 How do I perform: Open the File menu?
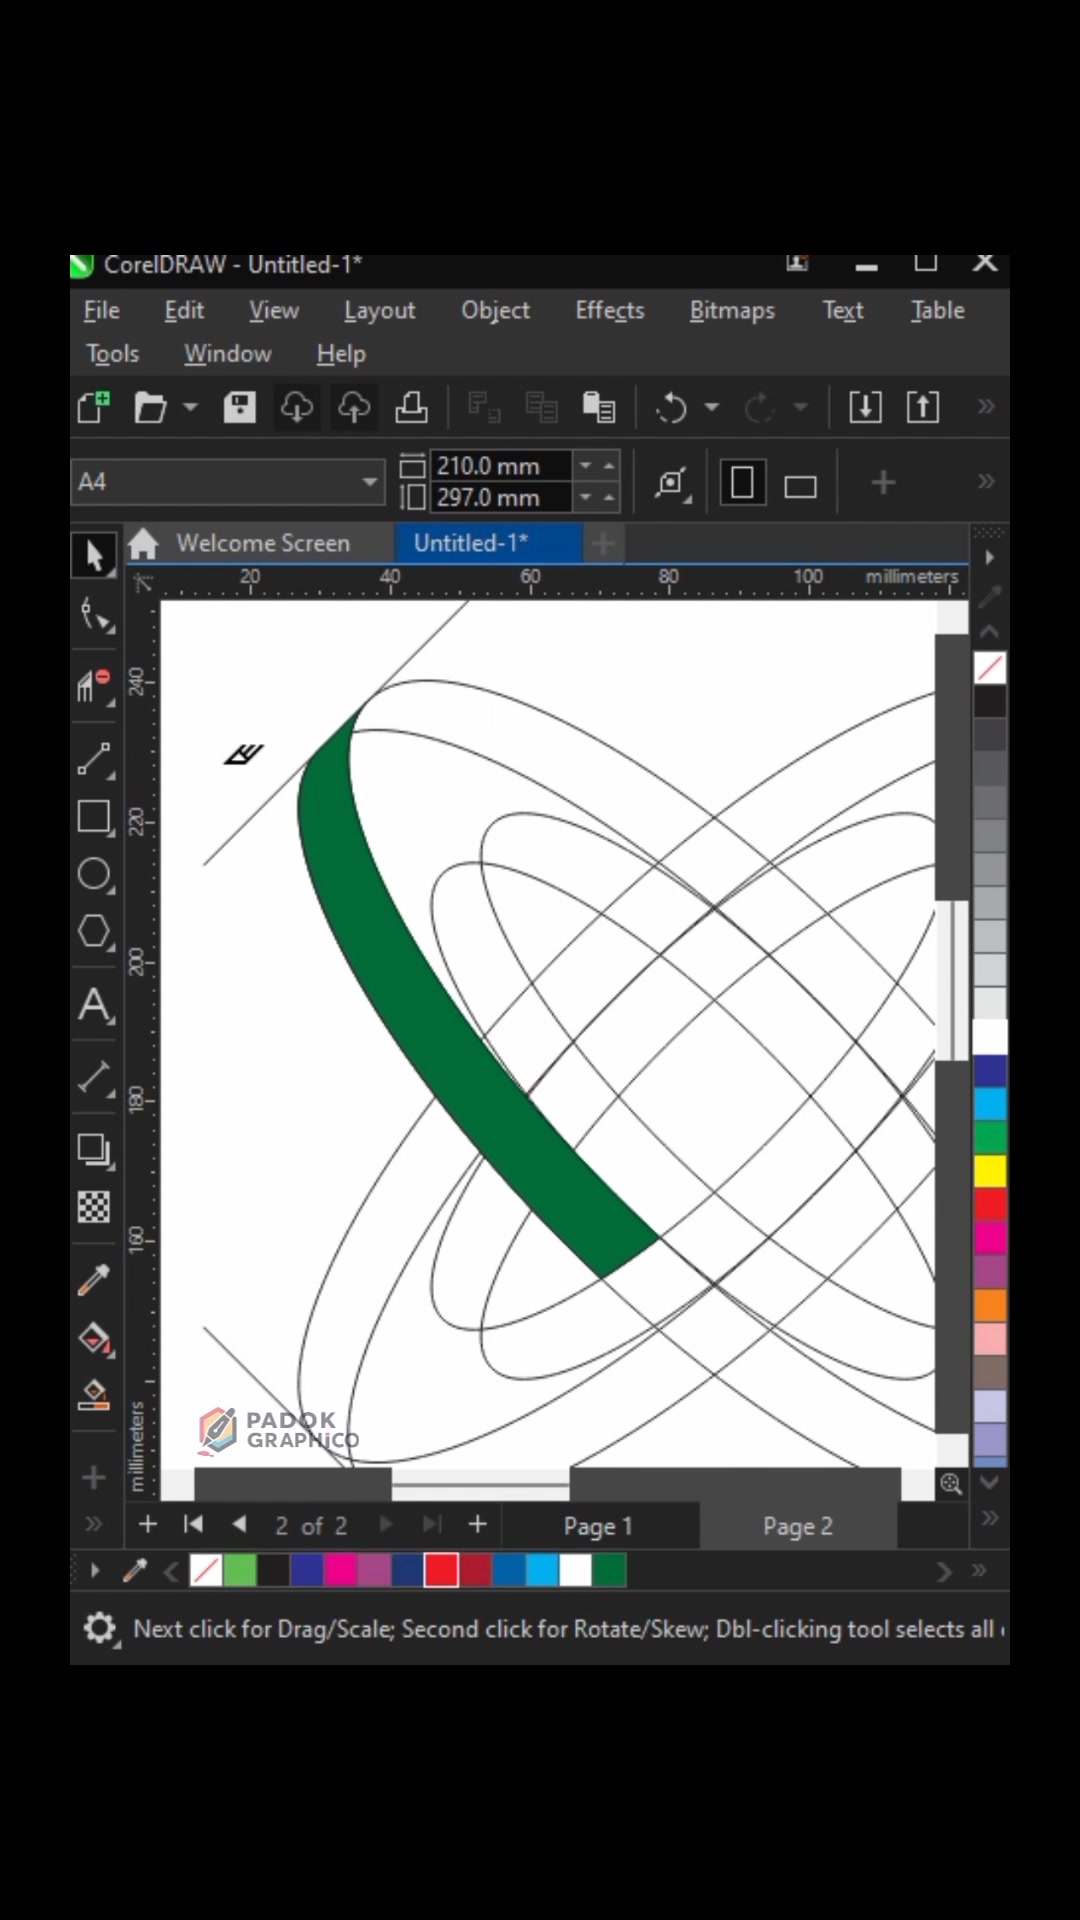[x=102, y=311]
